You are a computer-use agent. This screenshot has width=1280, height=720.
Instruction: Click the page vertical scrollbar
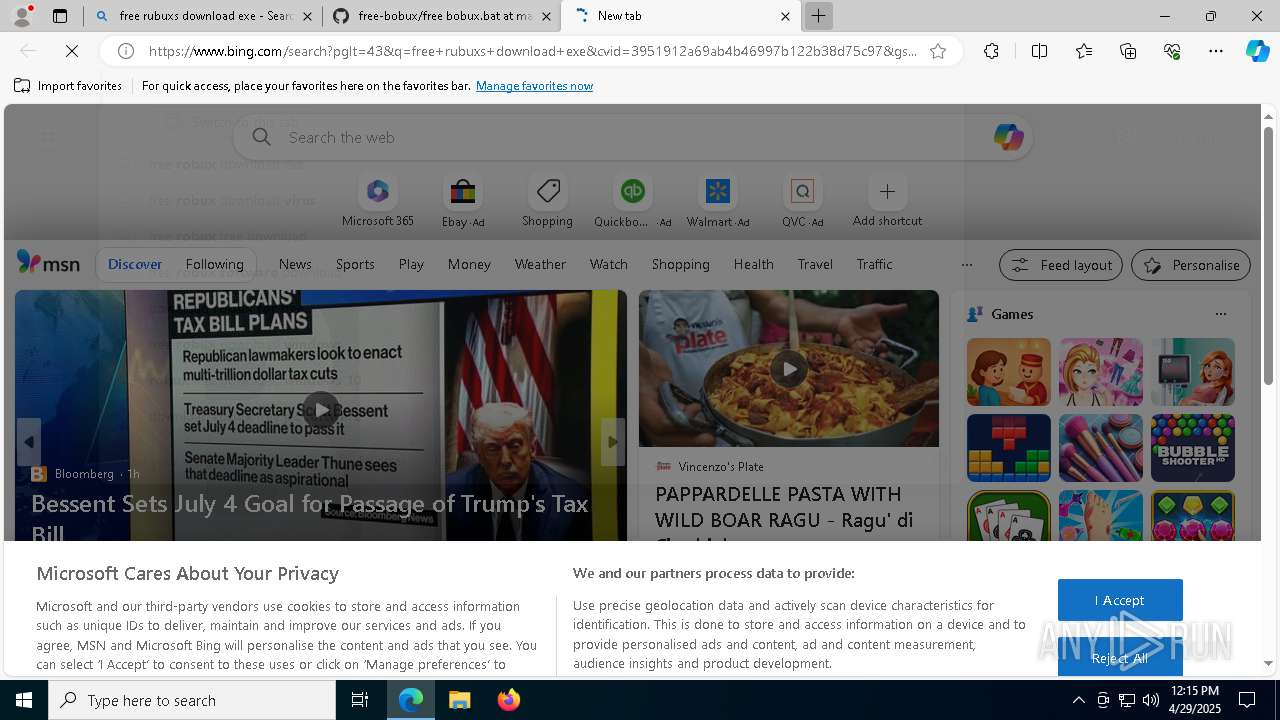click(1268, 255)
